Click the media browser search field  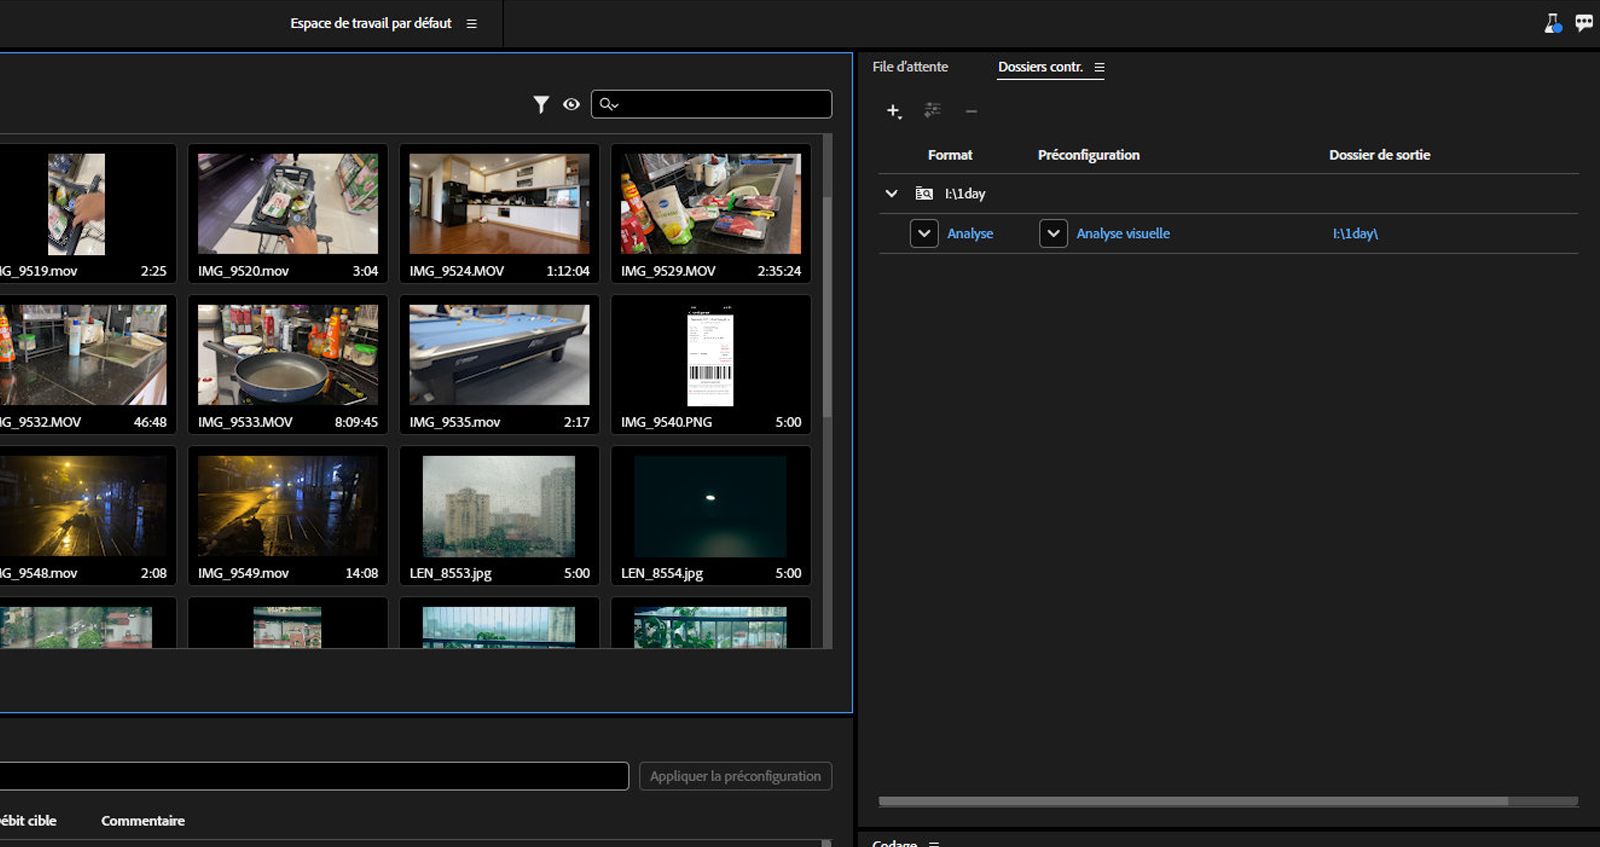(722, 104)
